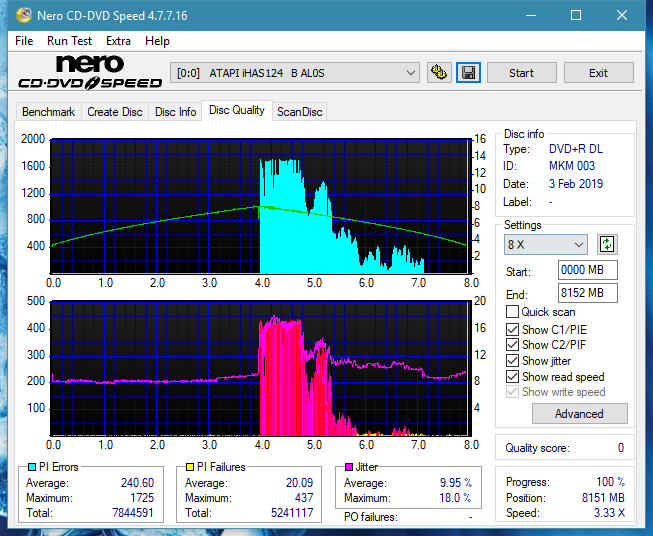Open the Advanced settings button
This screenshot has width=653, height=536.
coord(579,414)
